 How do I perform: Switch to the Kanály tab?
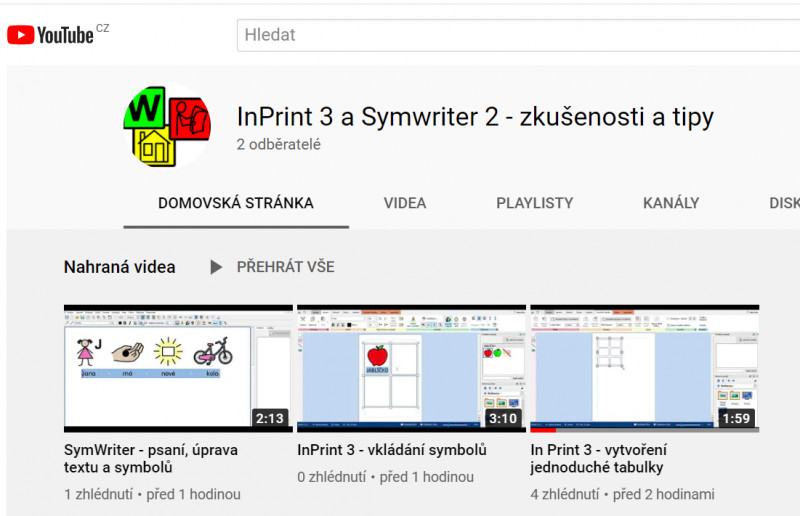(671, 203)
